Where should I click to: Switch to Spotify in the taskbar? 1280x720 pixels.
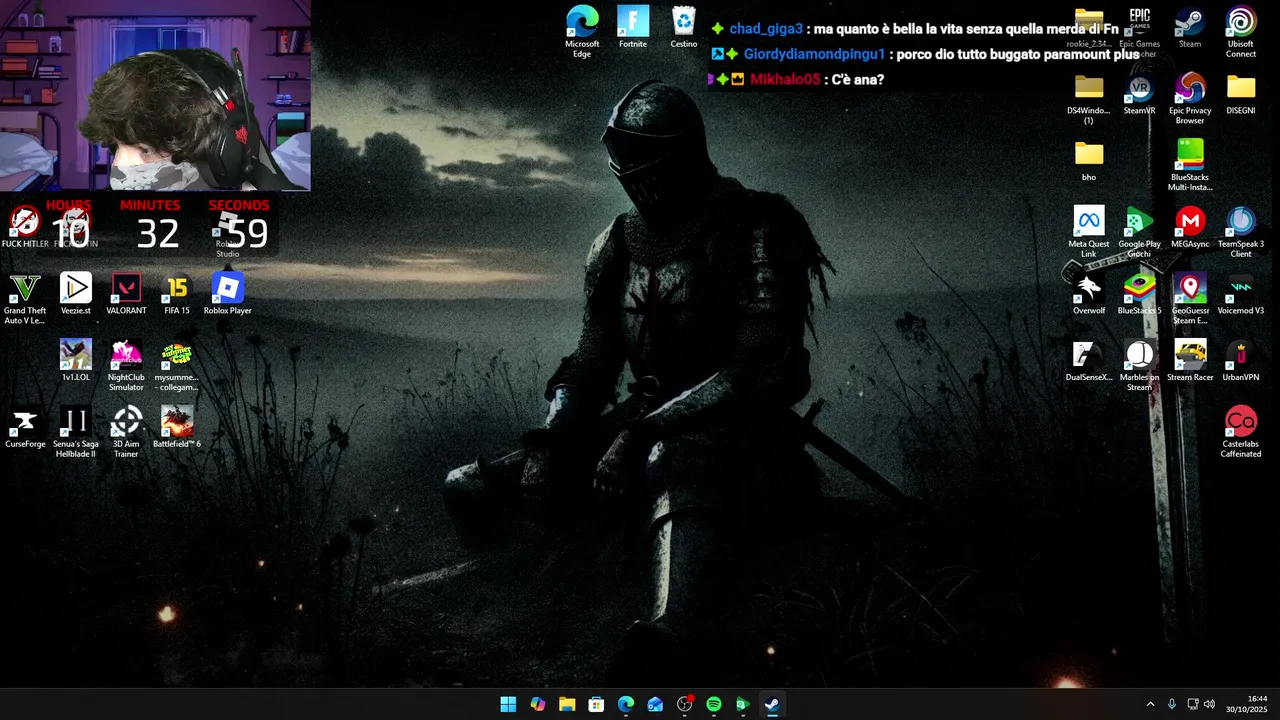coord(714,704)
